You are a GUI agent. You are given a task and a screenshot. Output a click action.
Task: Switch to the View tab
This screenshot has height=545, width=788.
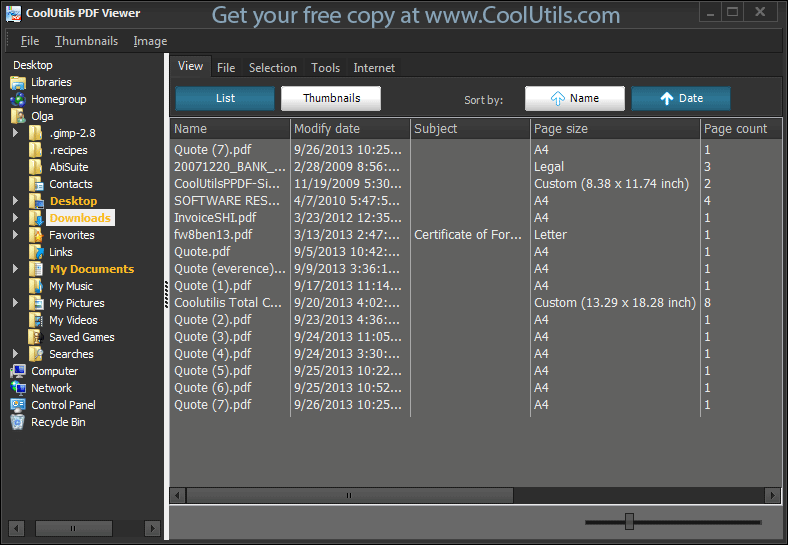point(190,66)
